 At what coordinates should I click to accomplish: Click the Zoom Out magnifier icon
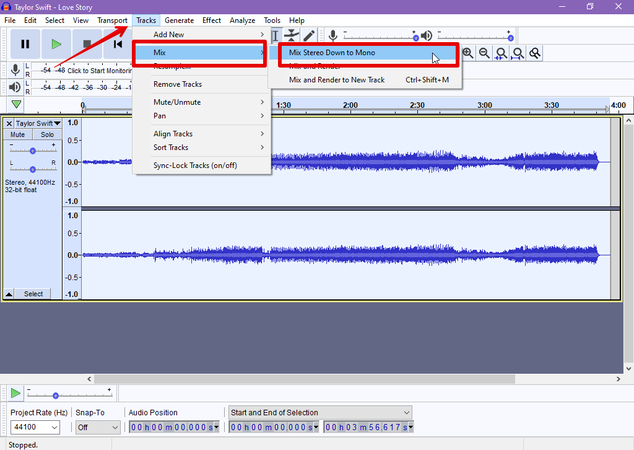pos(484,53)
